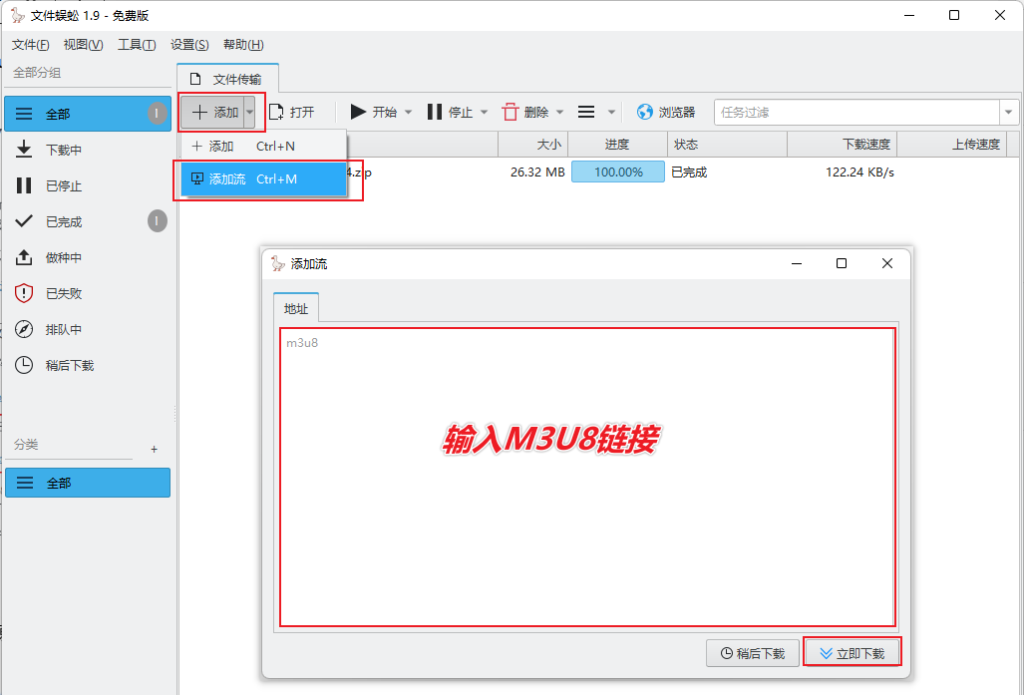
Task: Expand the 添加 button dropdown arrow
Action: (250, 112)
